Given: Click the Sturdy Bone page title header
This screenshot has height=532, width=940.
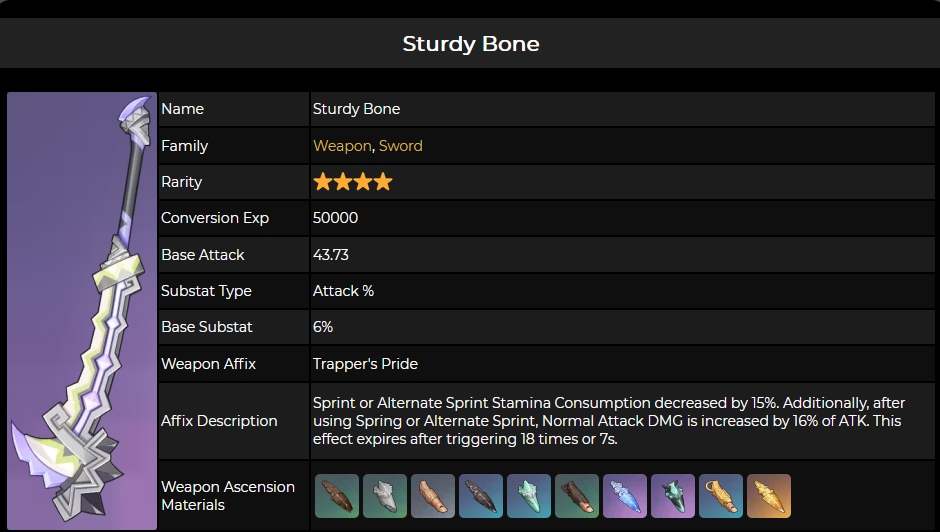Looking at the screenshot, I should coord(470,44).
